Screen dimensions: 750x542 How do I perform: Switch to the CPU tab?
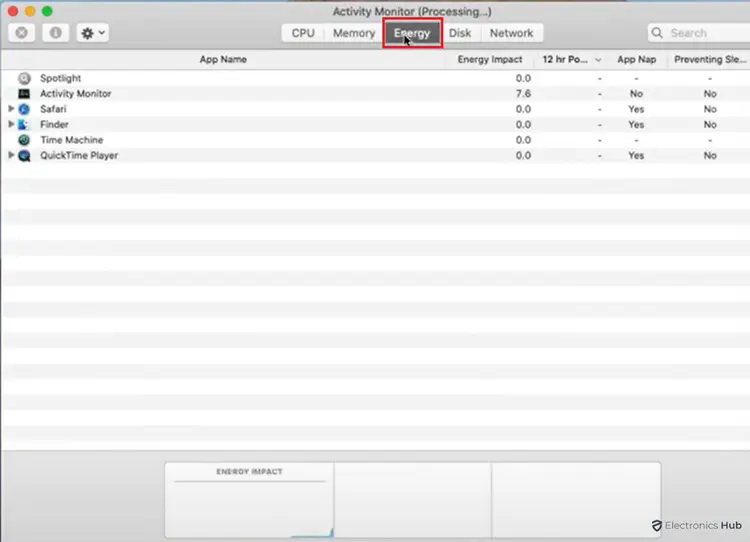coord(303,33)
